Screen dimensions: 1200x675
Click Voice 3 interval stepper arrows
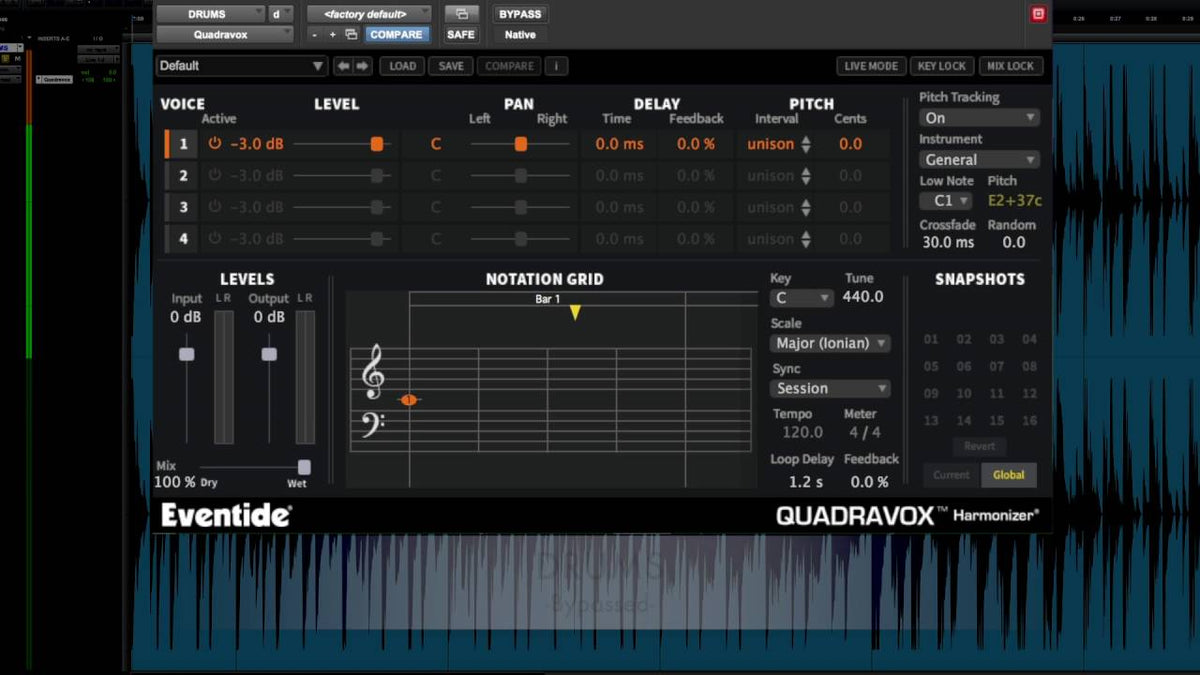pyautogui.click(x=806, y=207)
